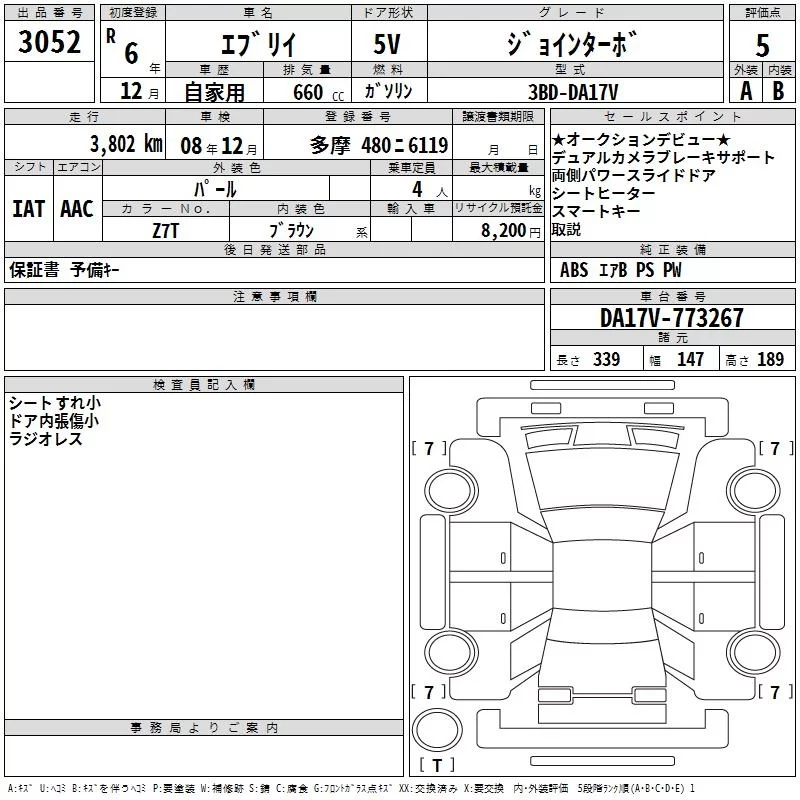This screenshot has height=800, width=800.
Task: Select the color number Z7T
Action: click(165, 231)
